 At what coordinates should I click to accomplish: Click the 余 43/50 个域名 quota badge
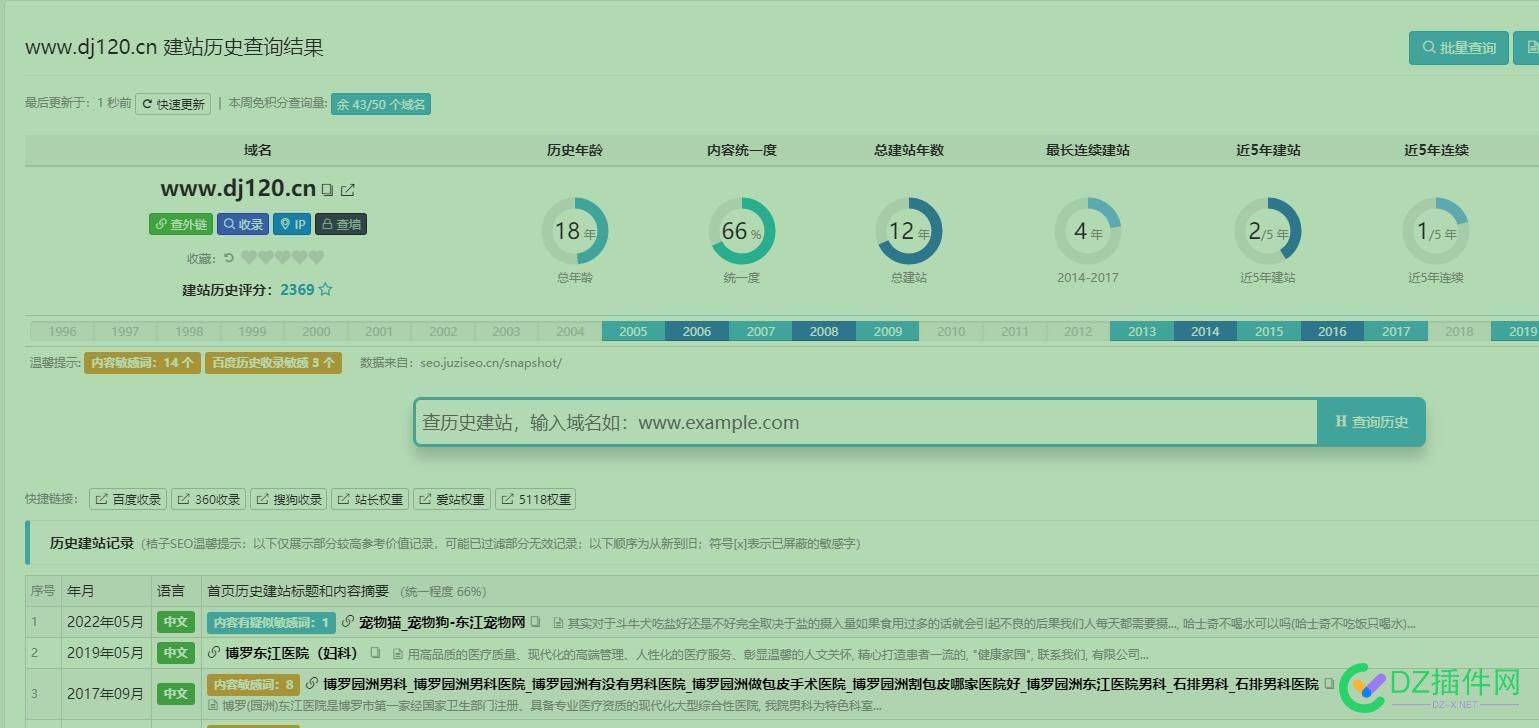click(x=381, y=104)
